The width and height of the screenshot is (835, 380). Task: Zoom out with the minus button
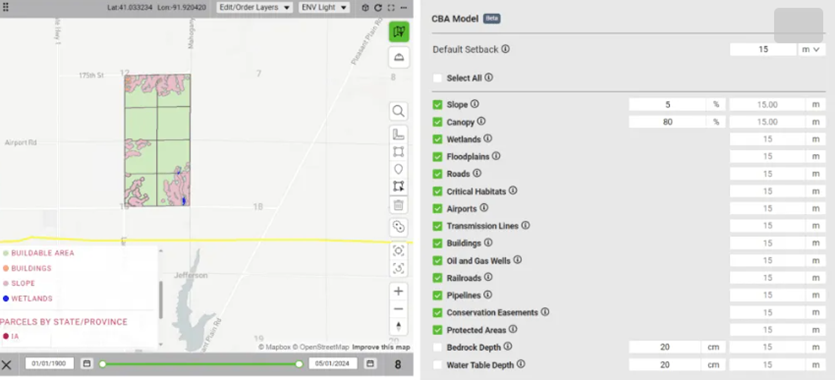(x=398, y=309)
